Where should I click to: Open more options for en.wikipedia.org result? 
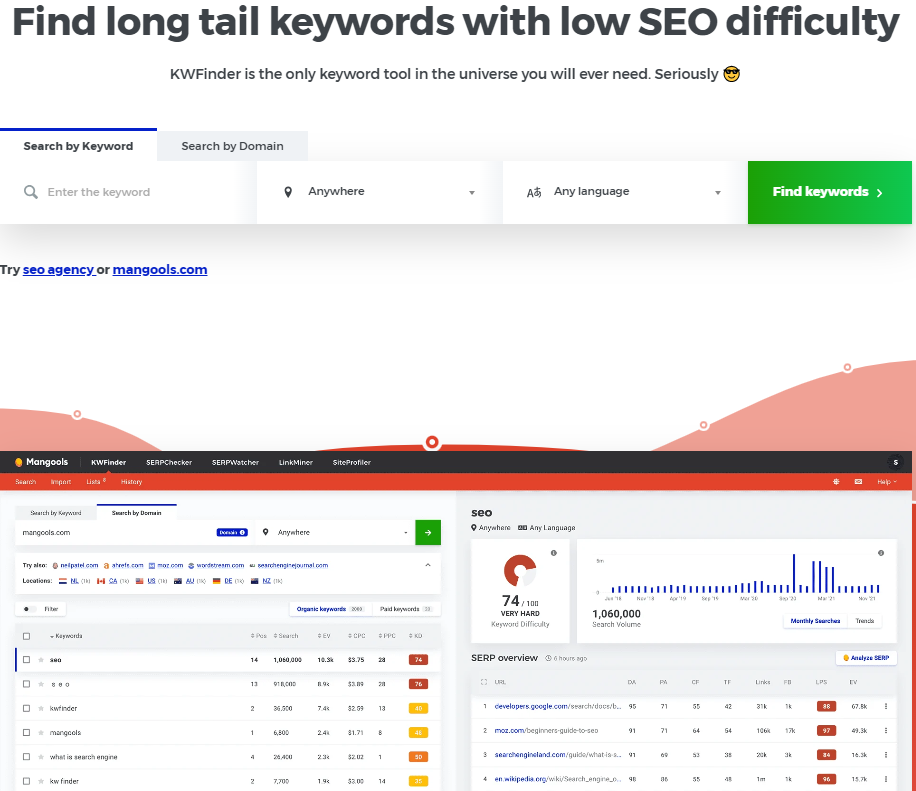(886, 779)
